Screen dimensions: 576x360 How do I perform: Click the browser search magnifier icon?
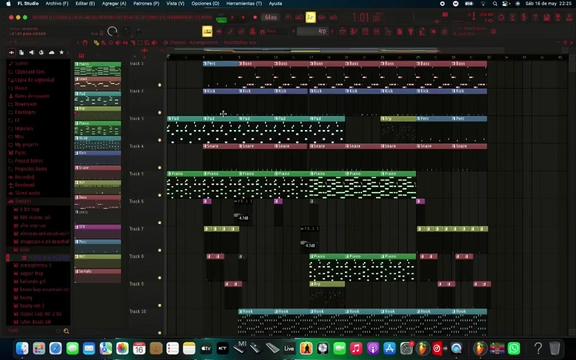[66, 331]
